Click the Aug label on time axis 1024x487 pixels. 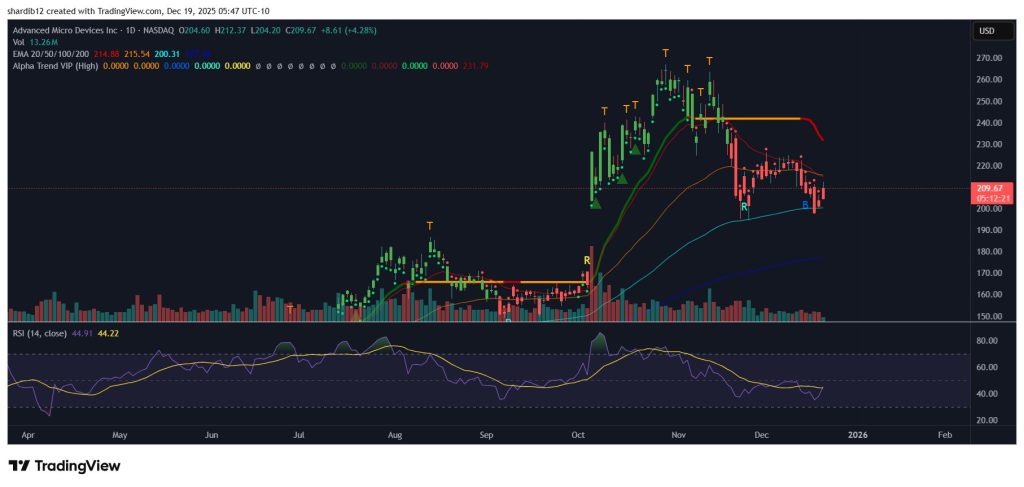[x=395, y=436]
